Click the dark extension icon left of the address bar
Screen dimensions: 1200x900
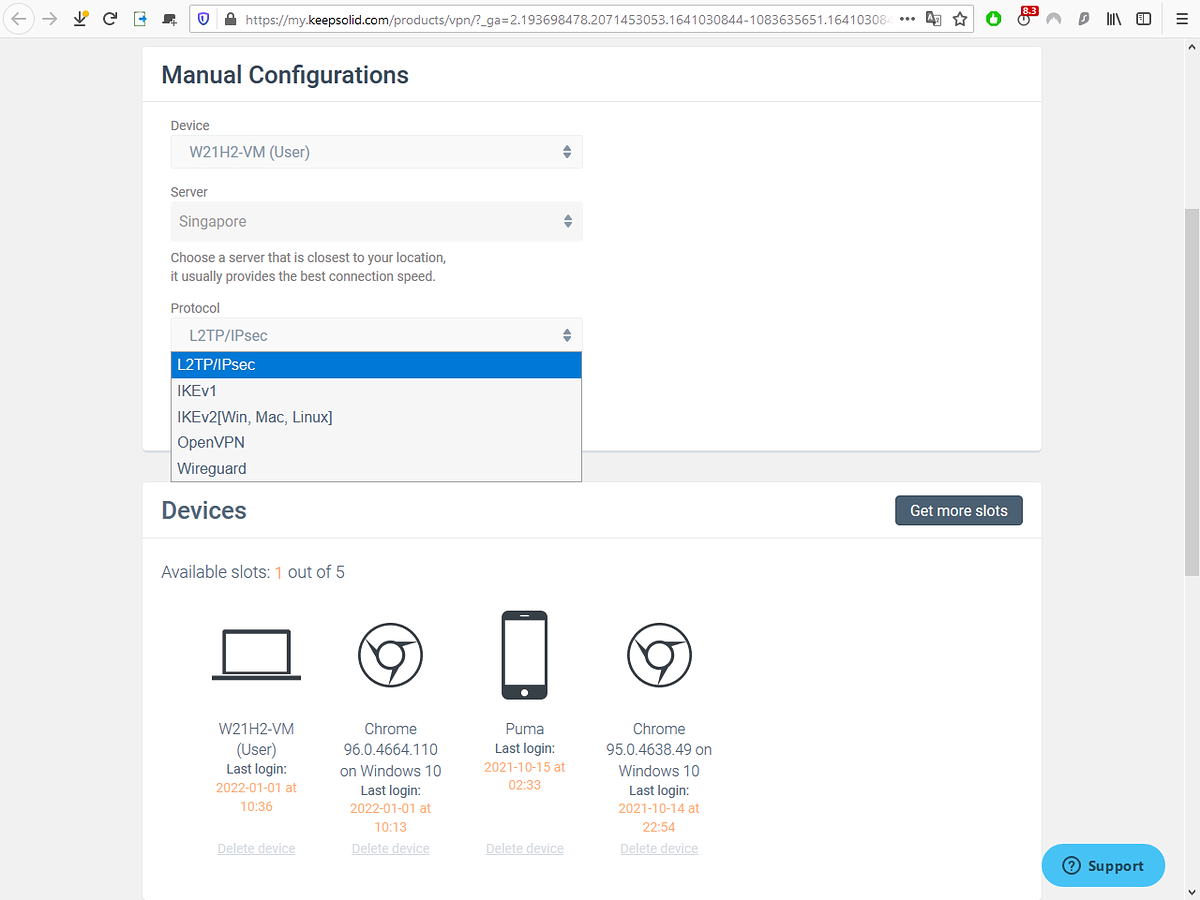tap(169, 18)
